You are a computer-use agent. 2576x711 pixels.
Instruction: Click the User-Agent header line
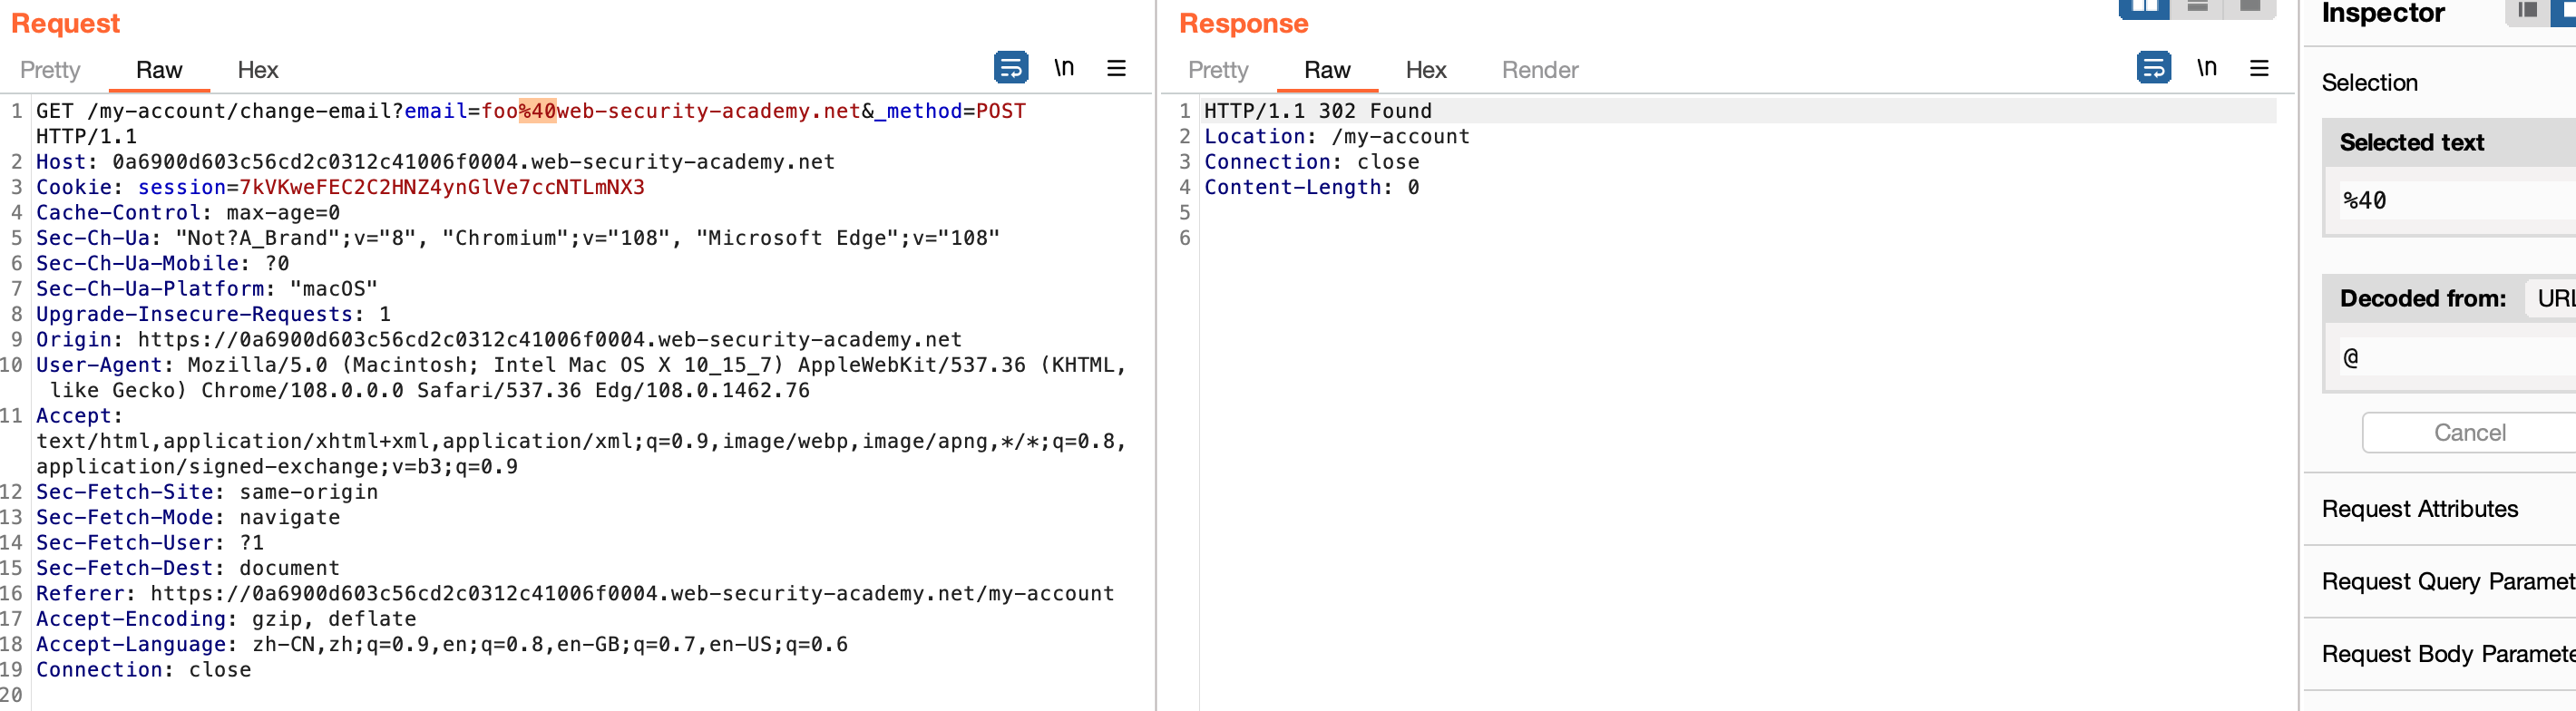[581, 377]
